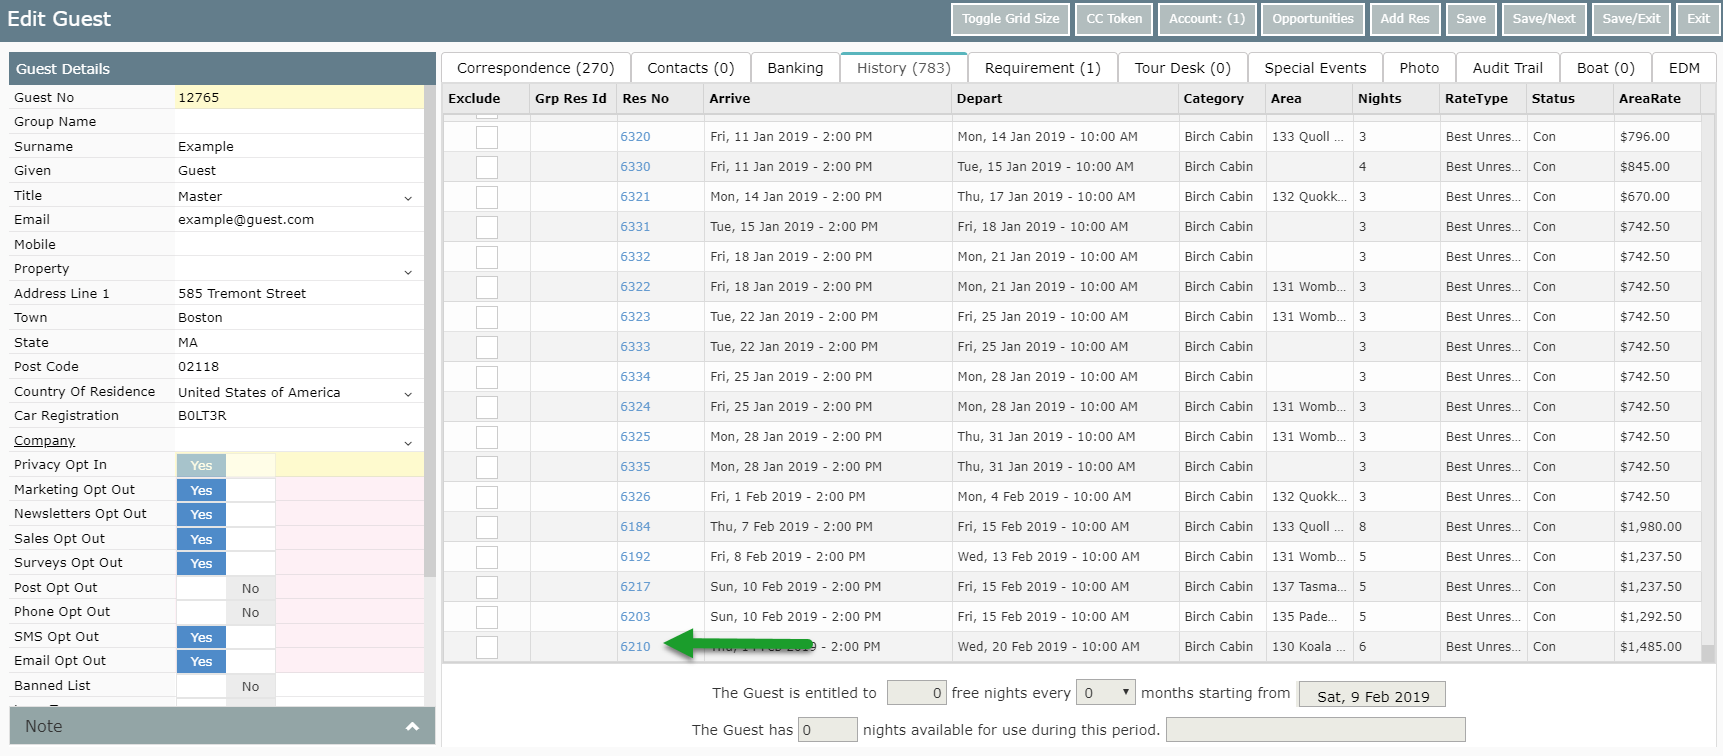1723x756 pixels.
Task: Toggle Surveys Opt Out switch
Action: click(x=226, y=563)
